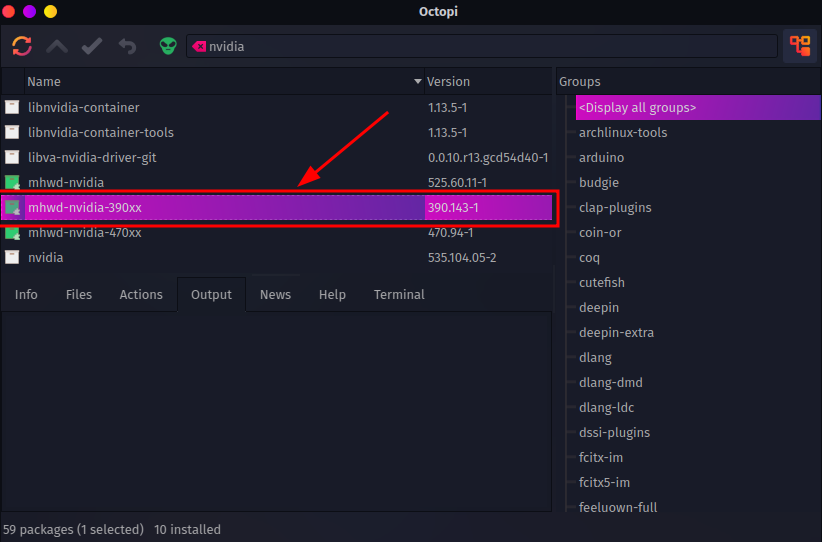This screenshot has width=822, height=542.
Task: Select the dlang-dmd group
Action: 611,383
